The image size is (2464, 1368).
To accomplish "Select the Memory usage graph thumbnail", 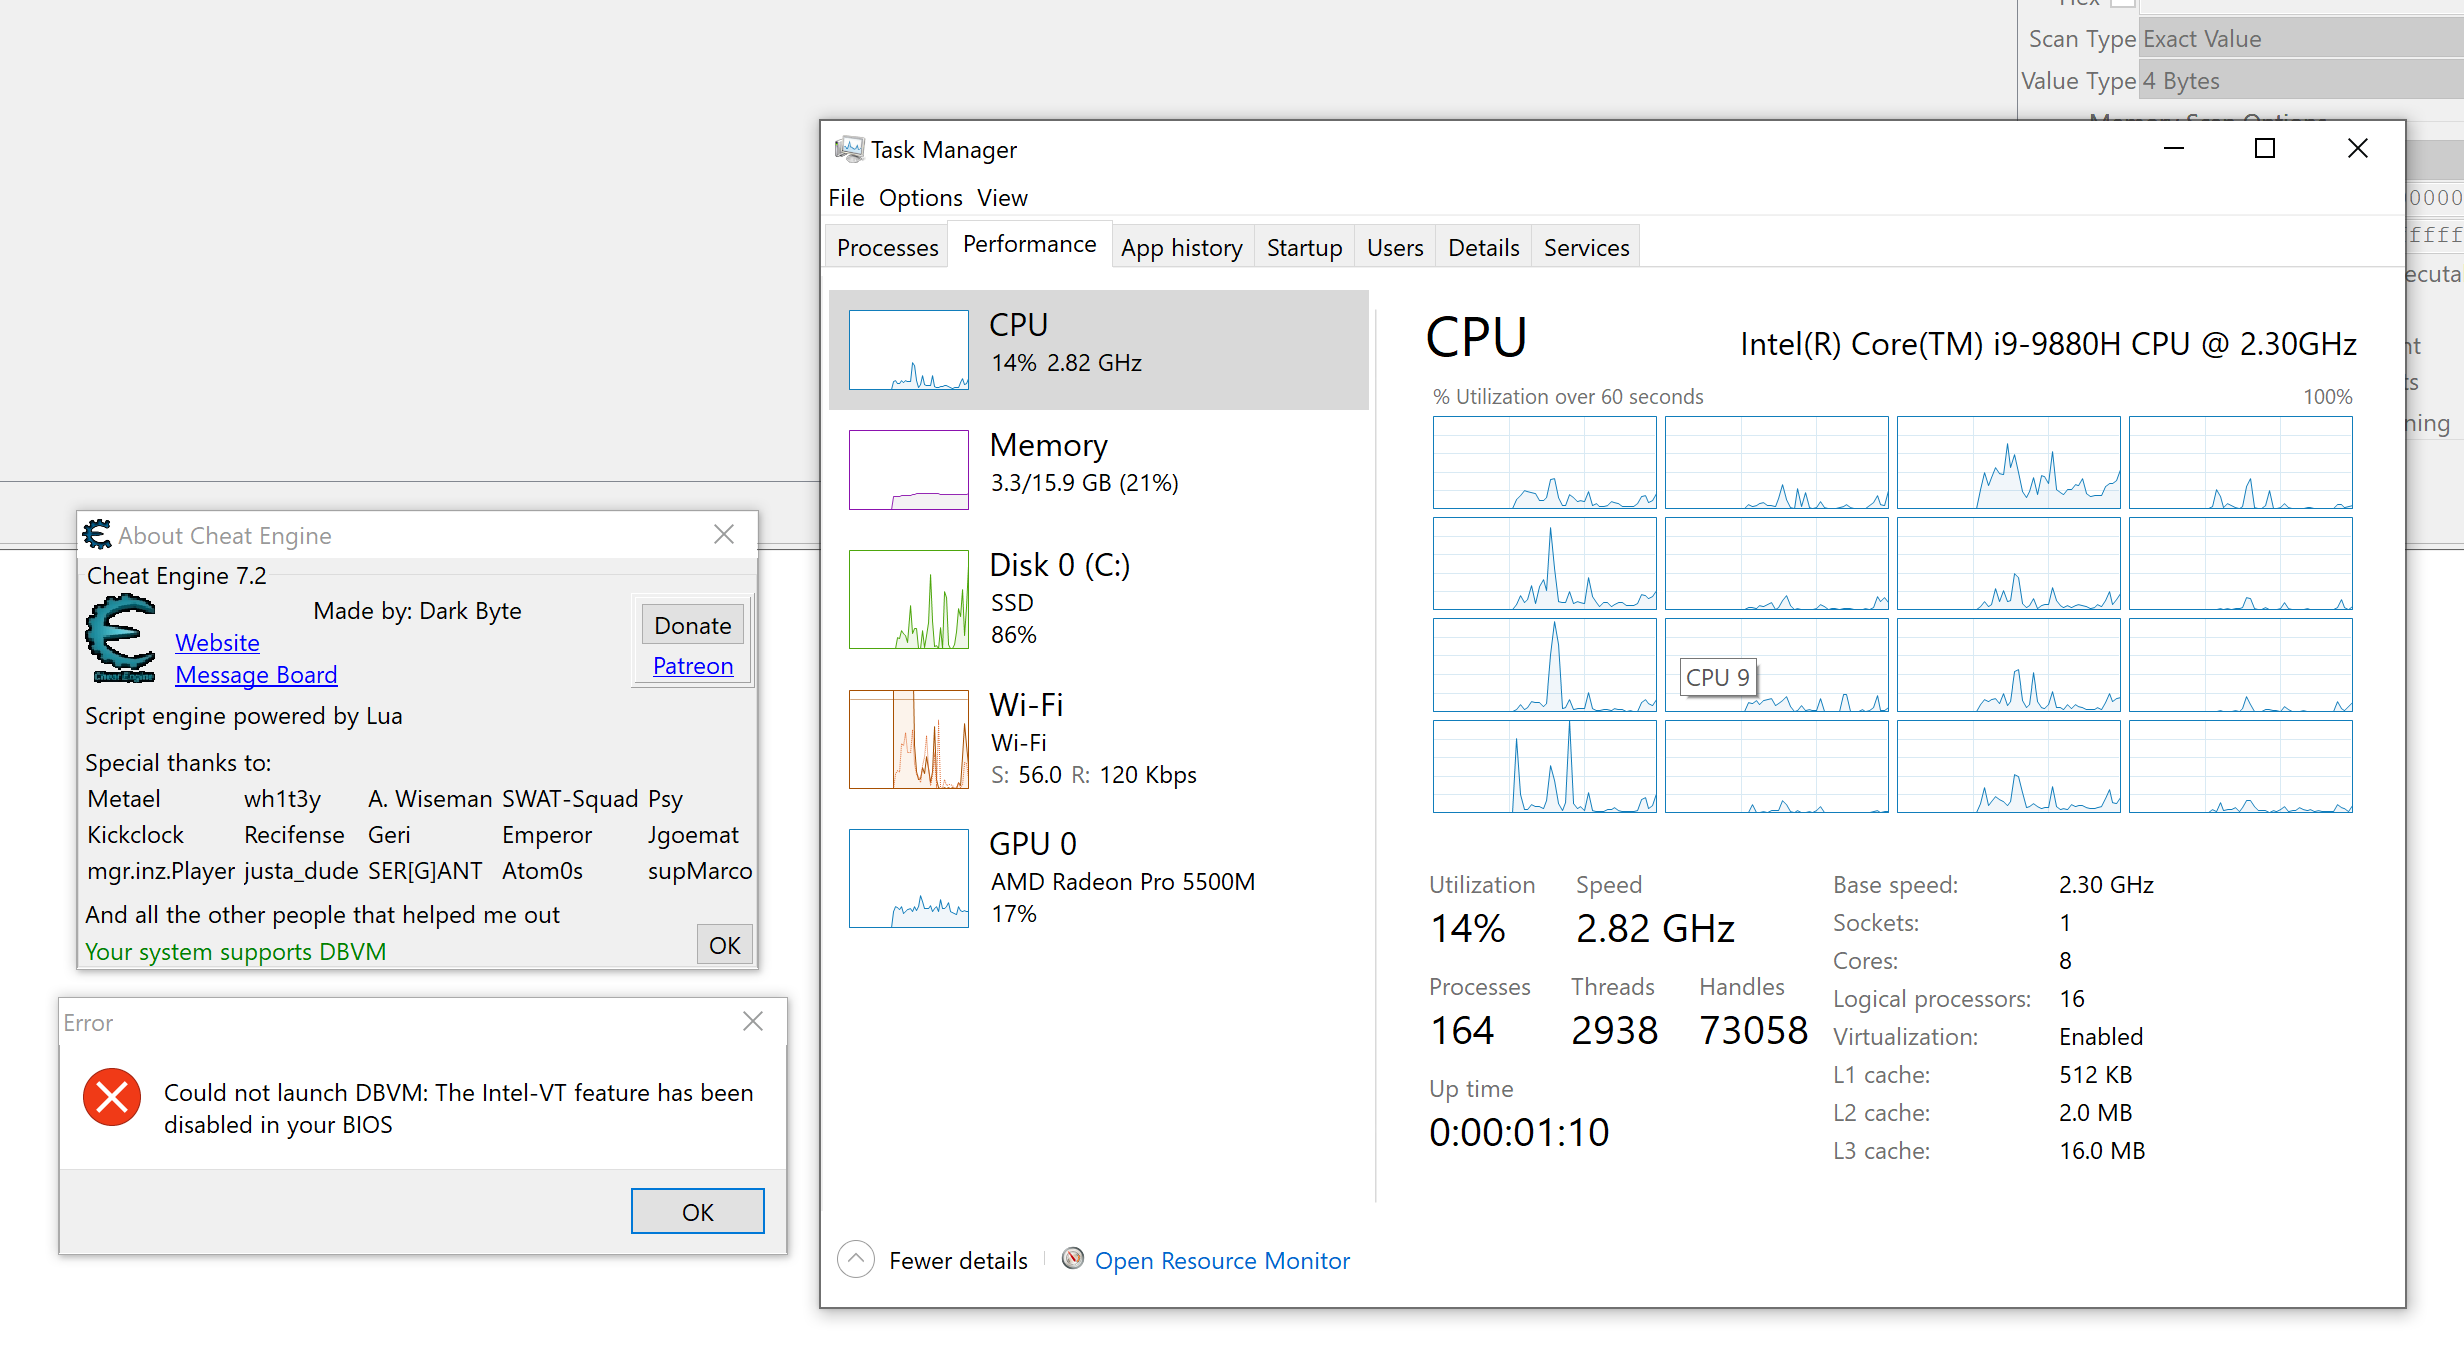I will point(908,470).
